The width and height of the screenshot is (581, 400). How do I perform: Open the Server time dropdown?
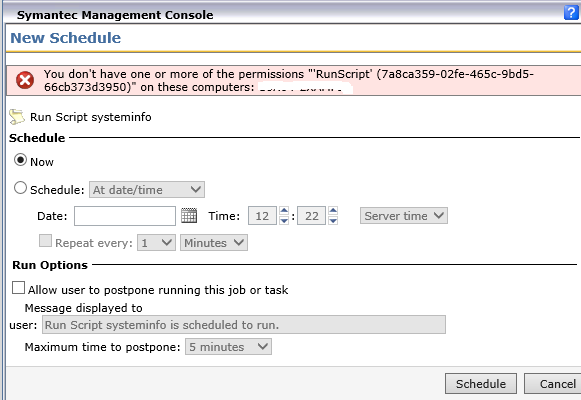[404, 216]
